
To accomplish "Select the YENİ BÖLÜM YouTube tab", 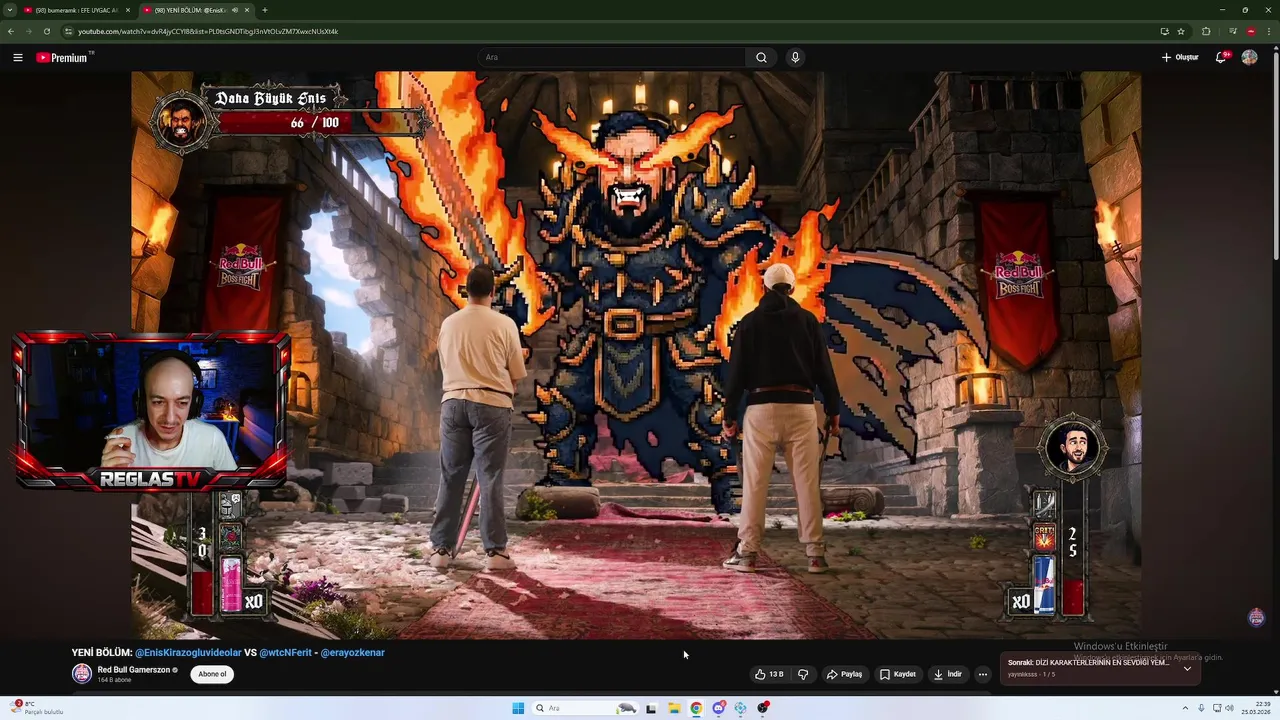I will pyautogui.click(x=190, y=10).
